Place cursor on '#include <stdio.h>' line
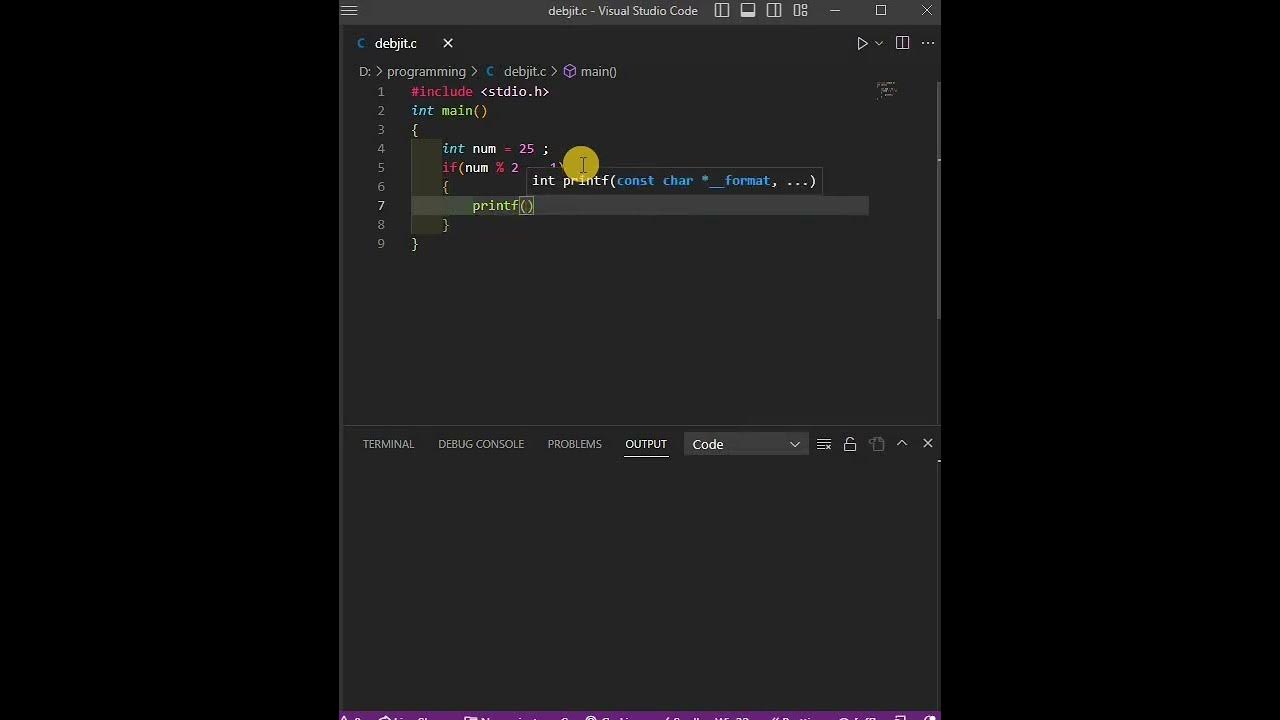The width and height of the screenshot is (1280, 720). (x=480, y=92)
